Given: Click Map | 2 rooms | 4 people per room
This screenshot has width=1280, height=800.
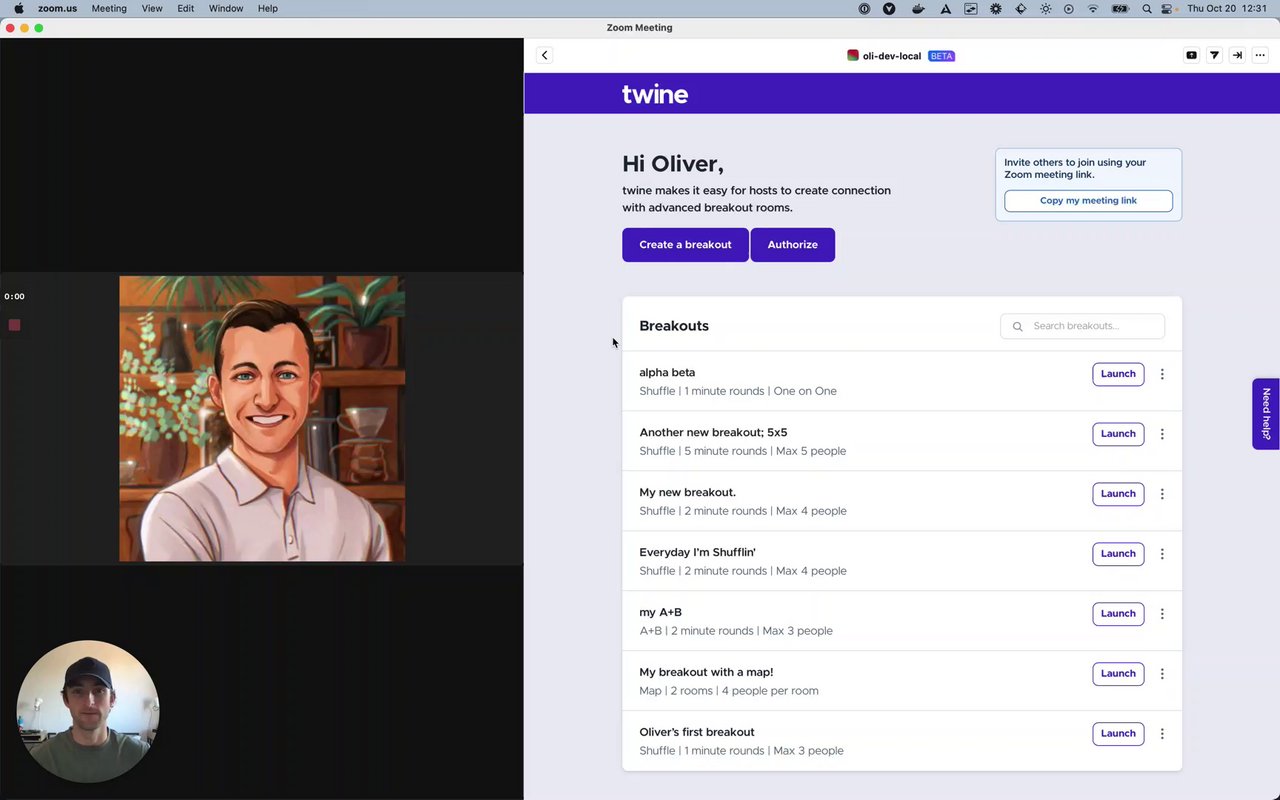Looking at the screenshot, I should click(x=729, y=691).
